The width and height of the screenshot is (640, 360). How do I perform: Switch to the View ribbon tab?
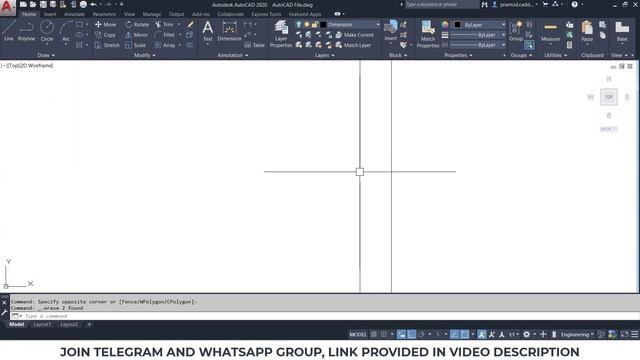[129, 14]
